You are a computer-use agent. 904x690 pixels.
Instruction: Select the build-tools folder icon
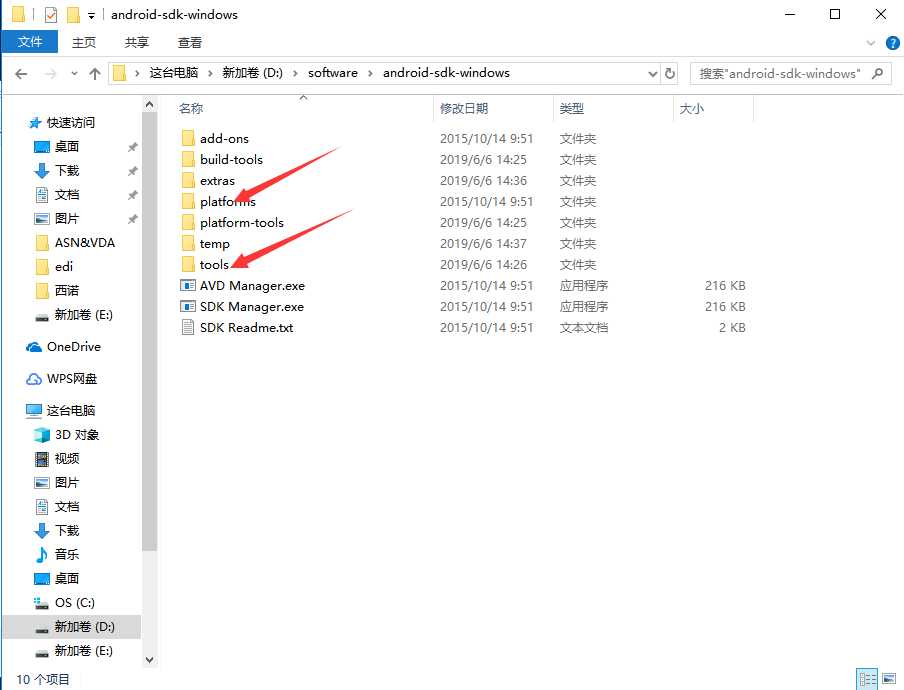[x=187, y=159]
